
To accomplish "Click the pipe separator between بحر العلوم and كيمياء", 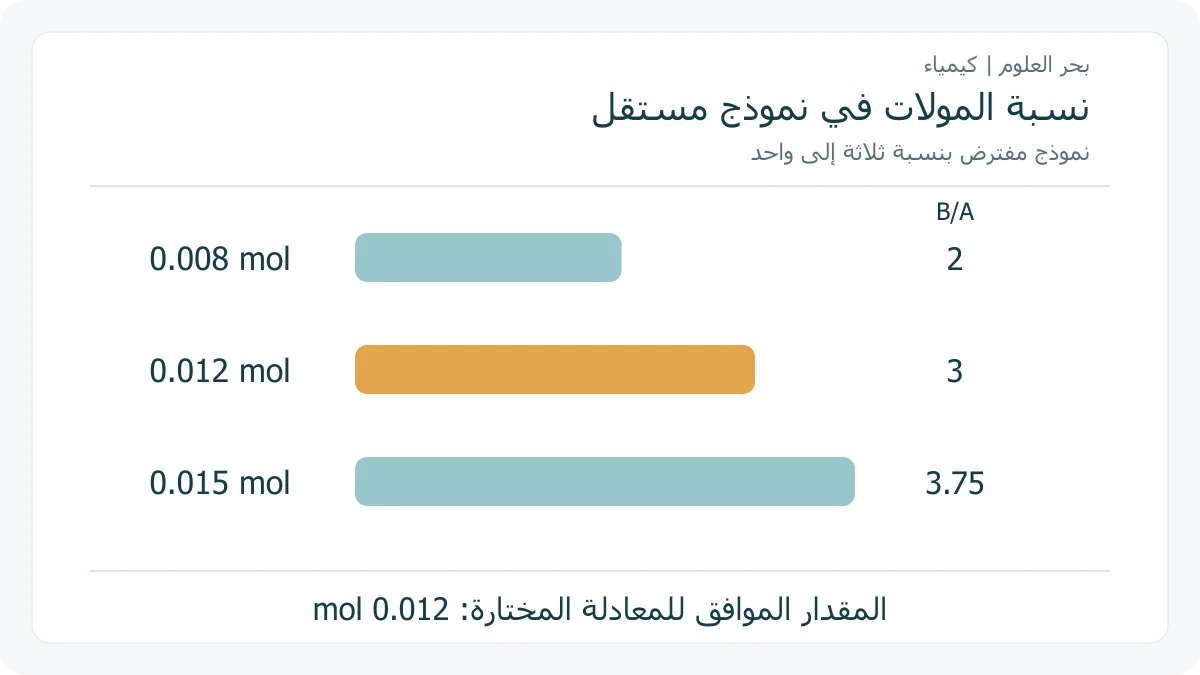I will click(x=989, y=67).
